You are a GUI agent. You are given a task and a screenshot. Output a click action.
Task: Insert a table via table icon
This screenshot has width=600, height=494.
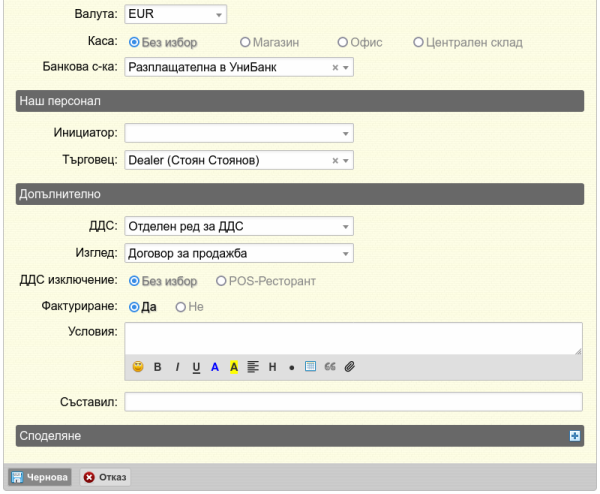click(310, 366)
